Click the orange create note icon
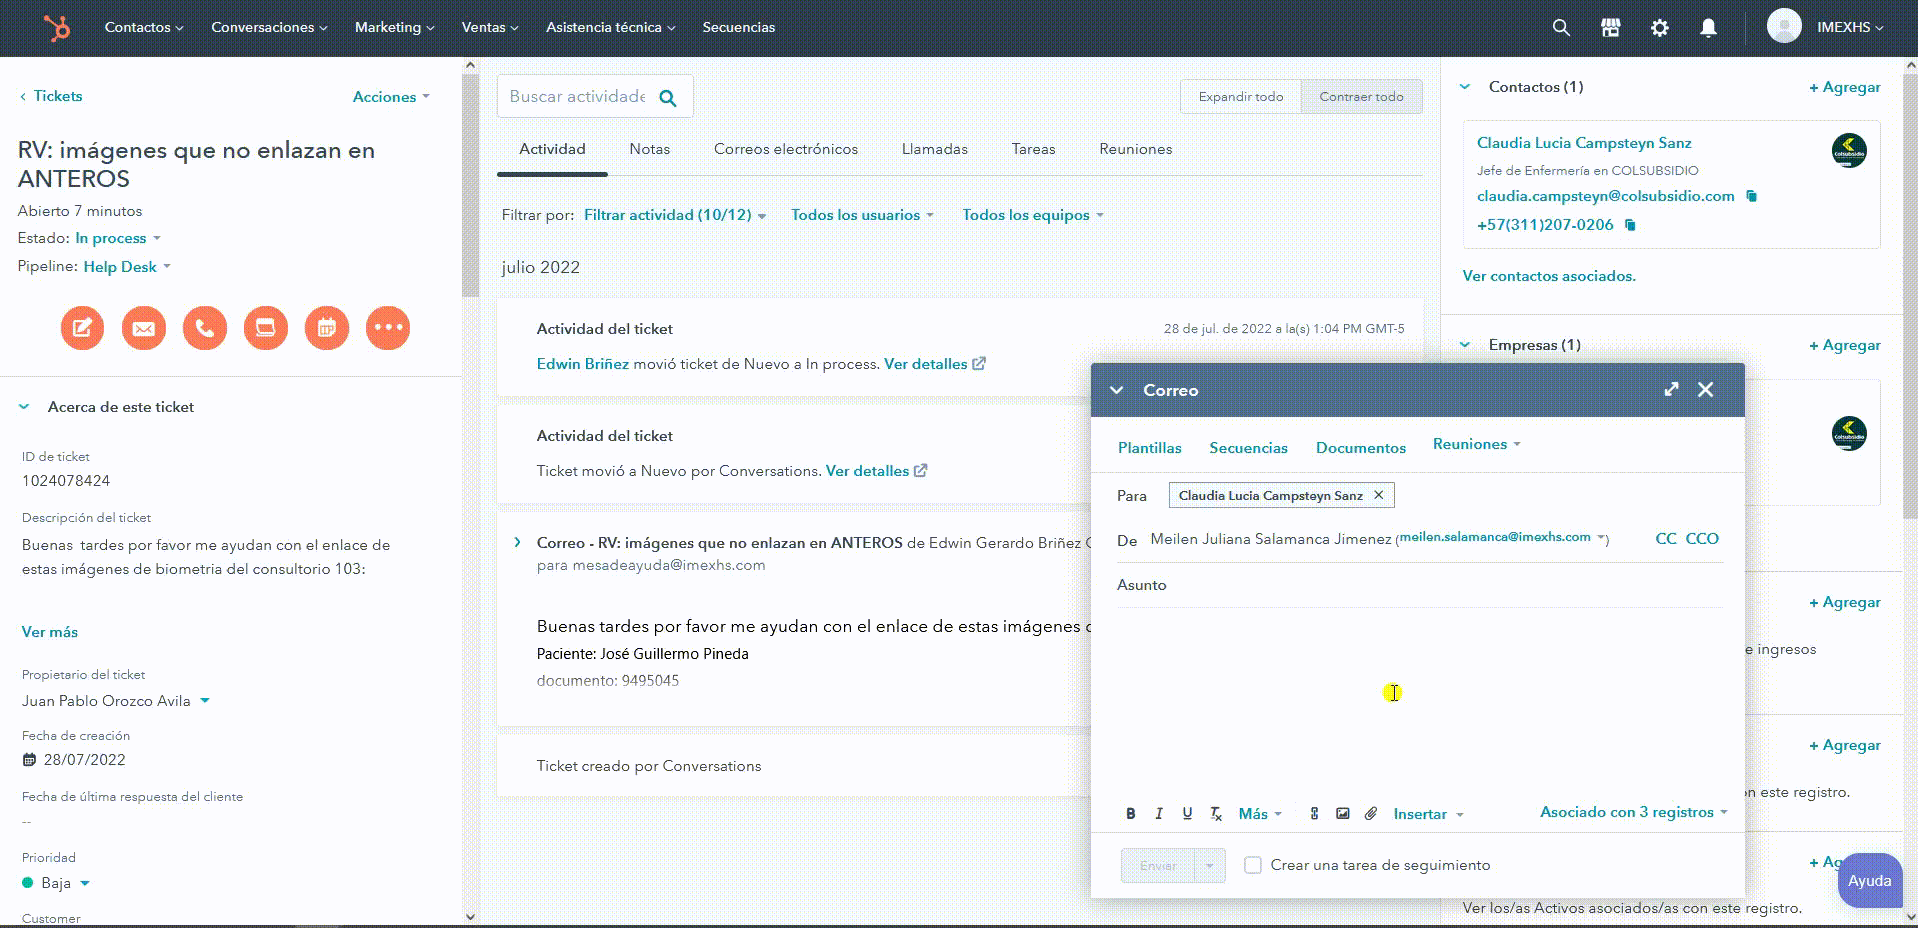Image resolution: width=1918 pixels, height=928 pixels. click(x=82, y=328)
